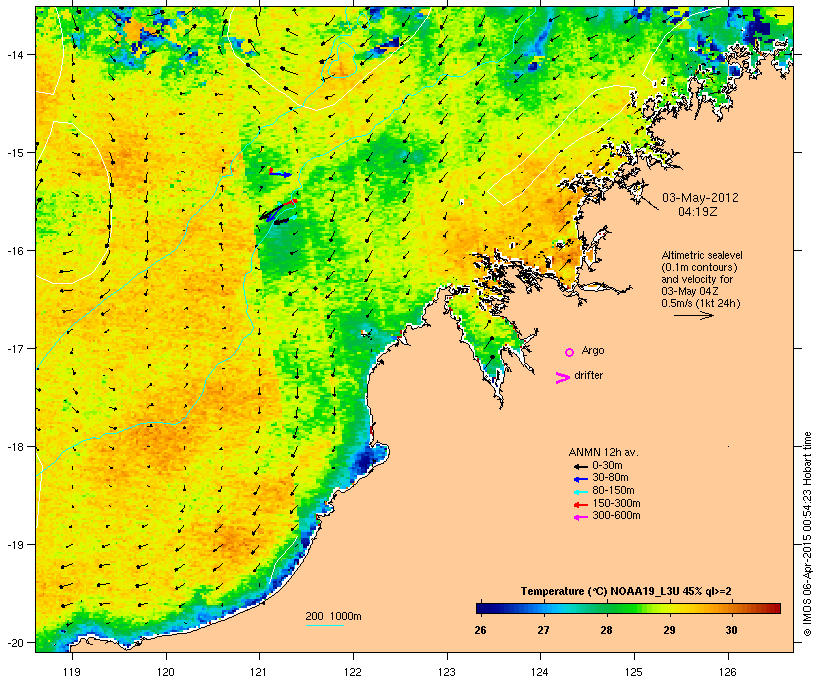Viewport: 820px width, 680px height.
Task: Click the dark blue end of the temperature colorbar
Action: pos(484,608)
